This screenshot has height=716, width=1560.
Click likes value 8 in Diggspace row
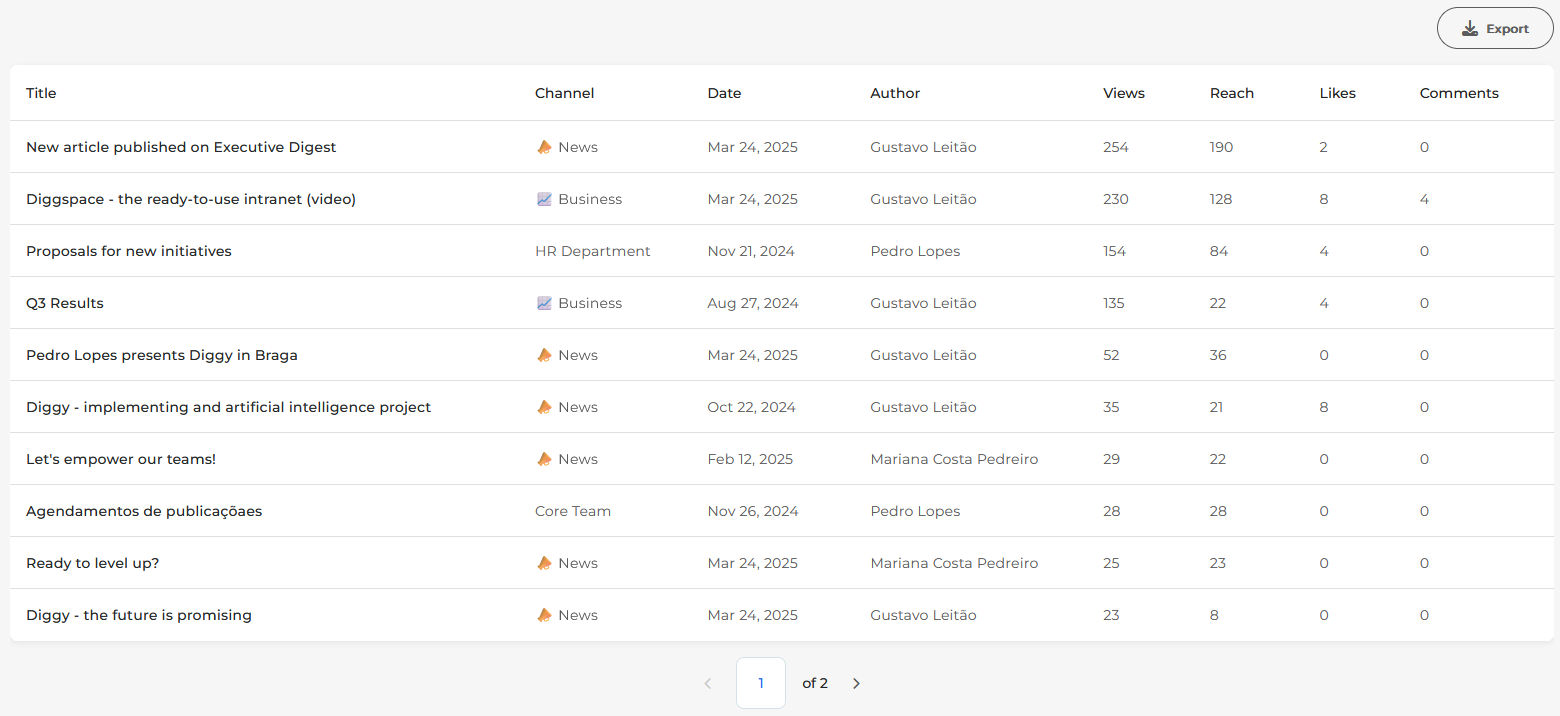pyautogui.click(x=1324, y=199)
